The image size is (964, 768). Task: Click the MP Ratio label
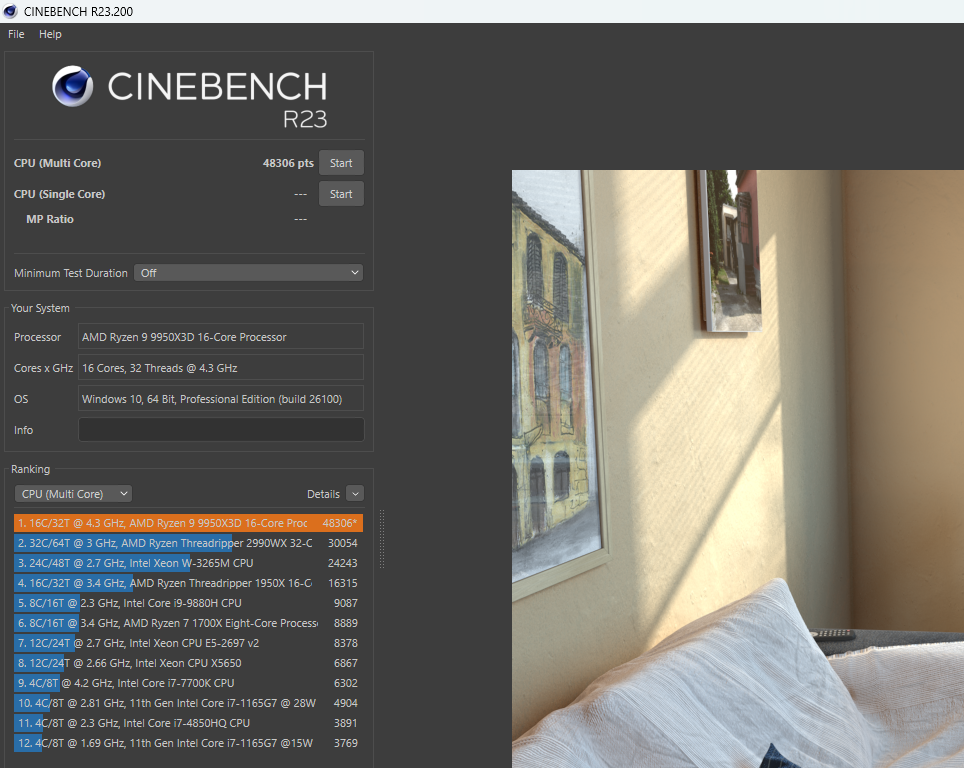point(50,219)
